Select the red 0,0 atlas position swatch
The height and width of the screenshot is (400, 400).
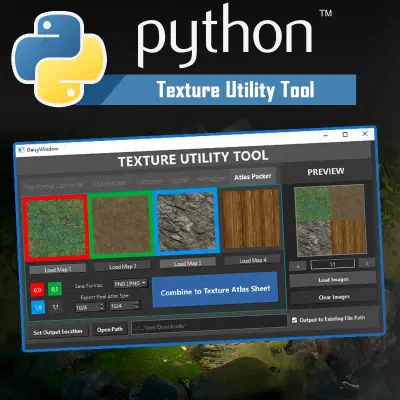pos(37,290)
